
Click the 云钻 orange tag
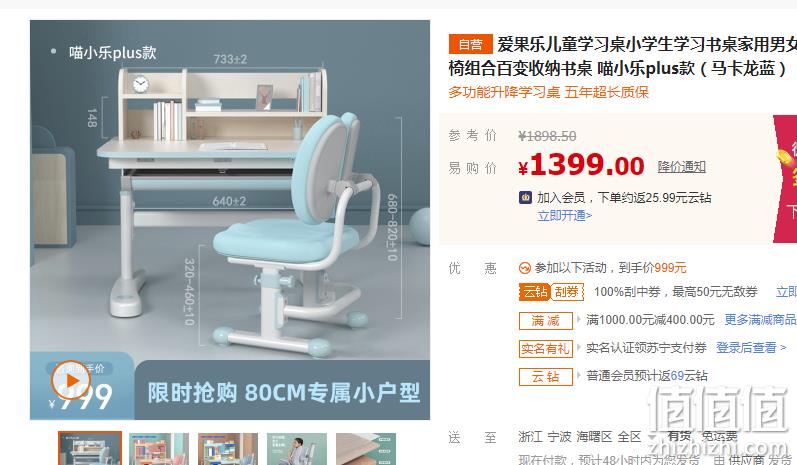click(535, 292)
